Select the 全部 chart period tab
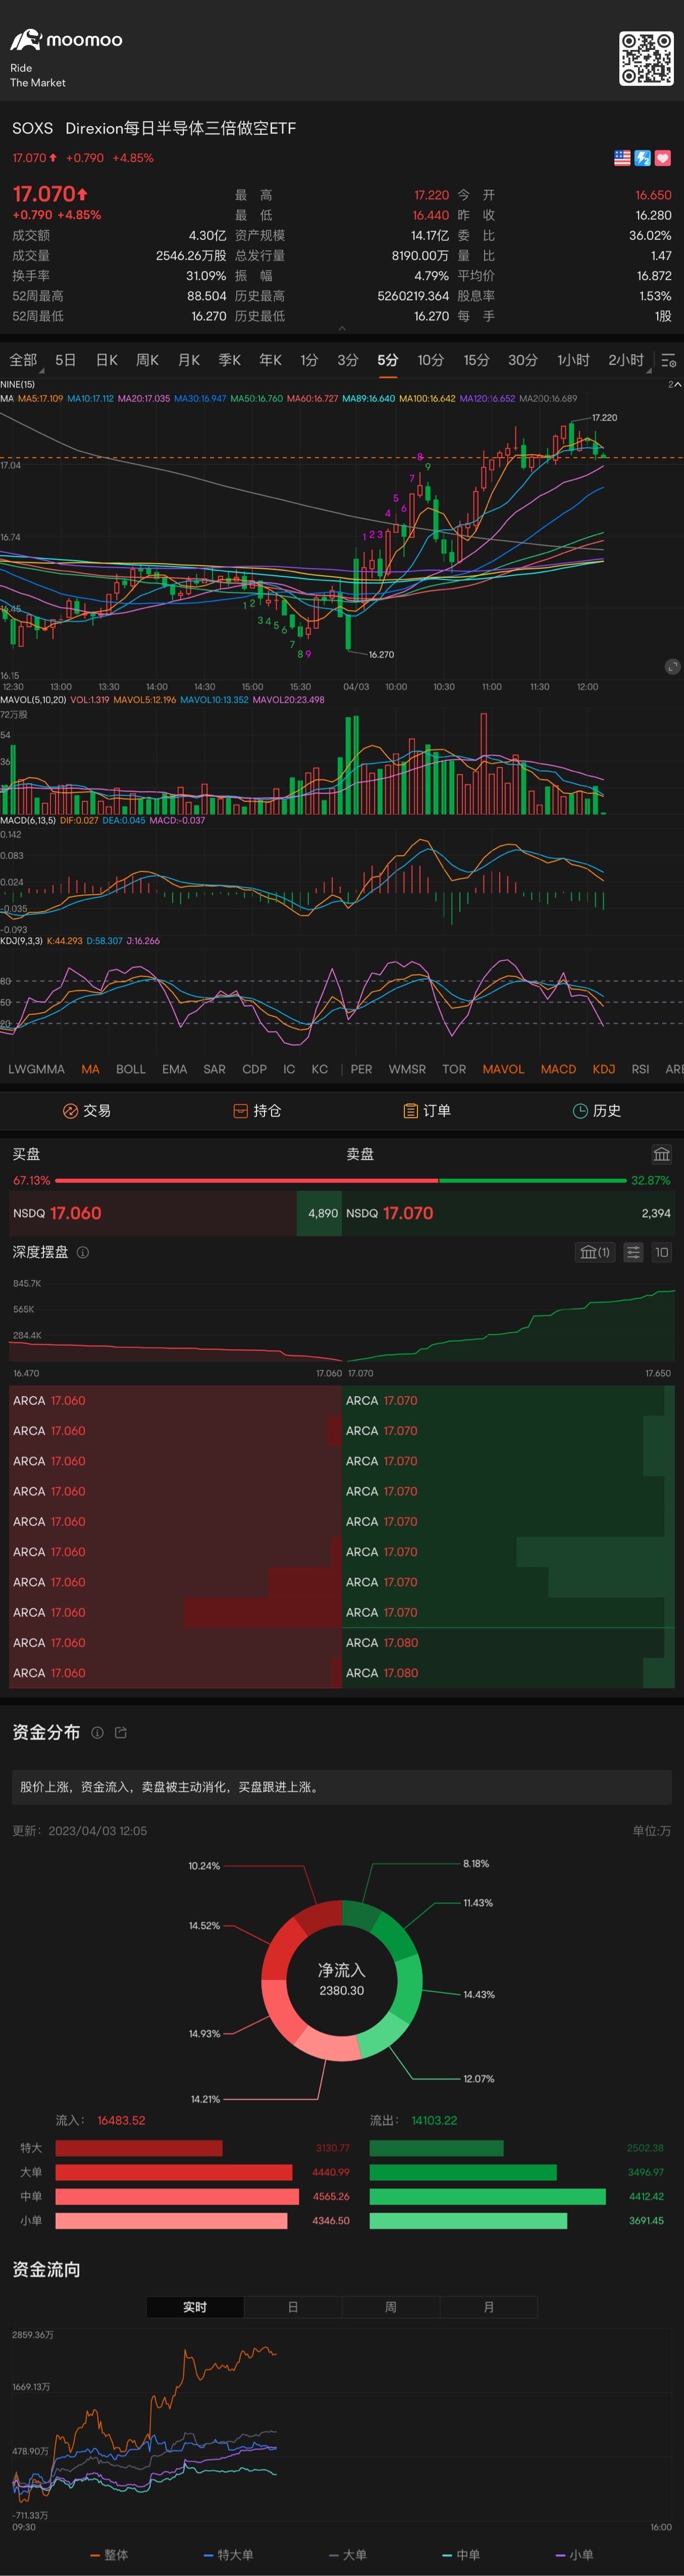 pos(23,360)
